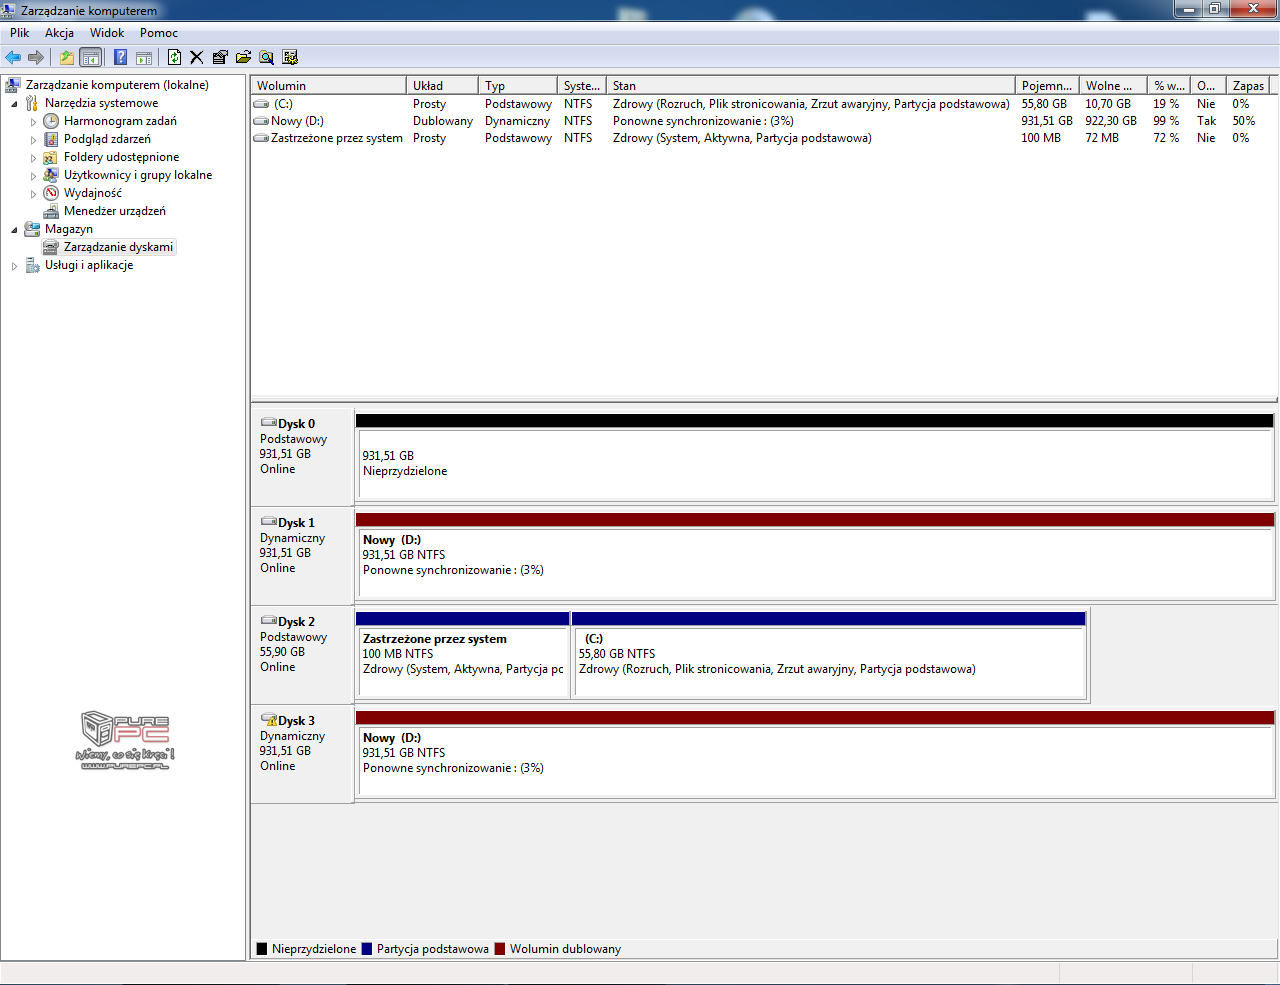This screenshot has height=985, width=1280.
Task: Click the last toolbar icon with gold star
Action: 290,57
